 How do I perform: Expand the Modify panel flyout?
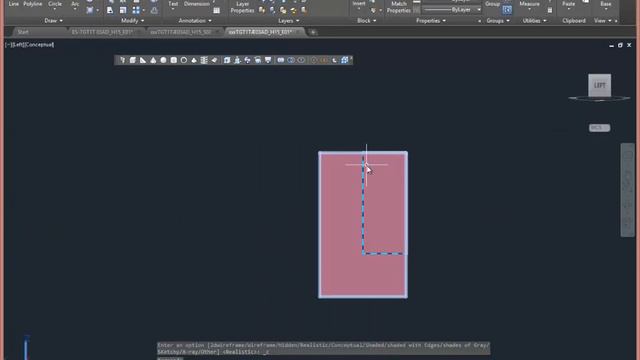tap(132, 20)
